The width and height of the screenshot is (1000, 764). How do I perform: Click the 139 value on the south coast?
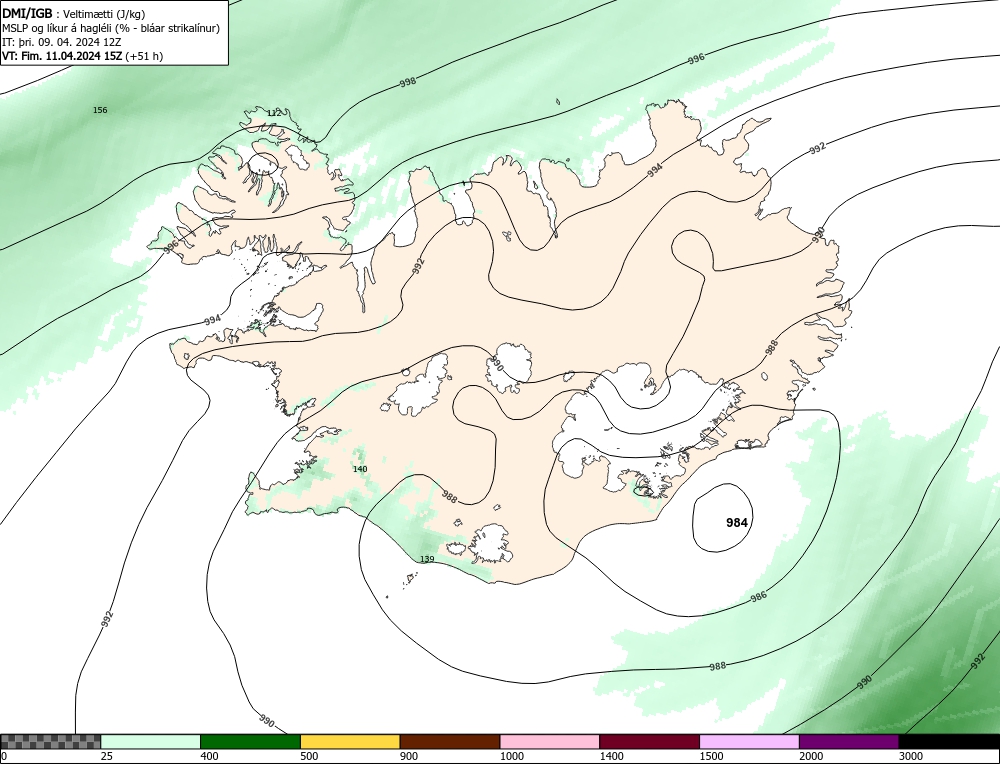[x=427, y=559]
